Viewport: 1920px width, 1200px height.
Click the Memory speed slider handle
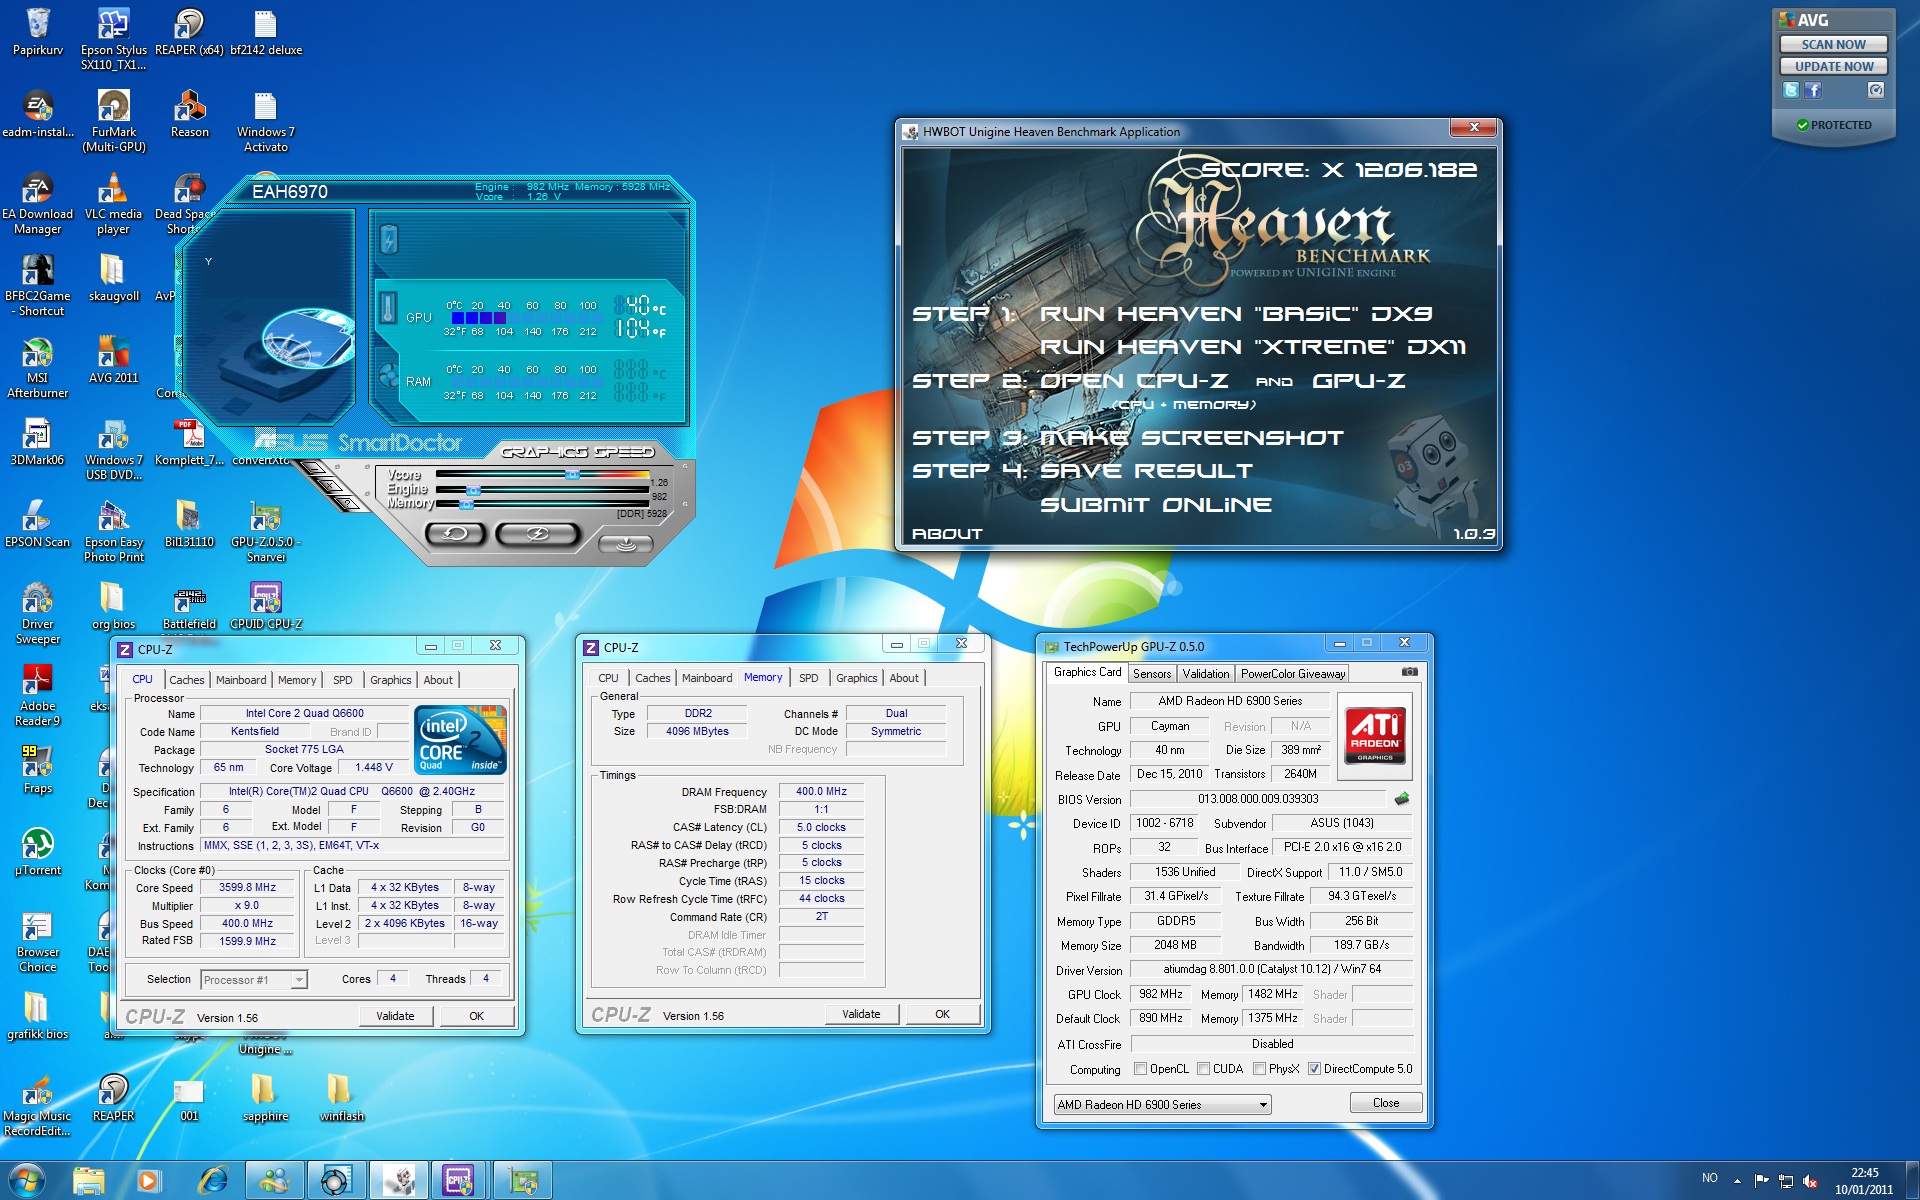click(467, 504)
